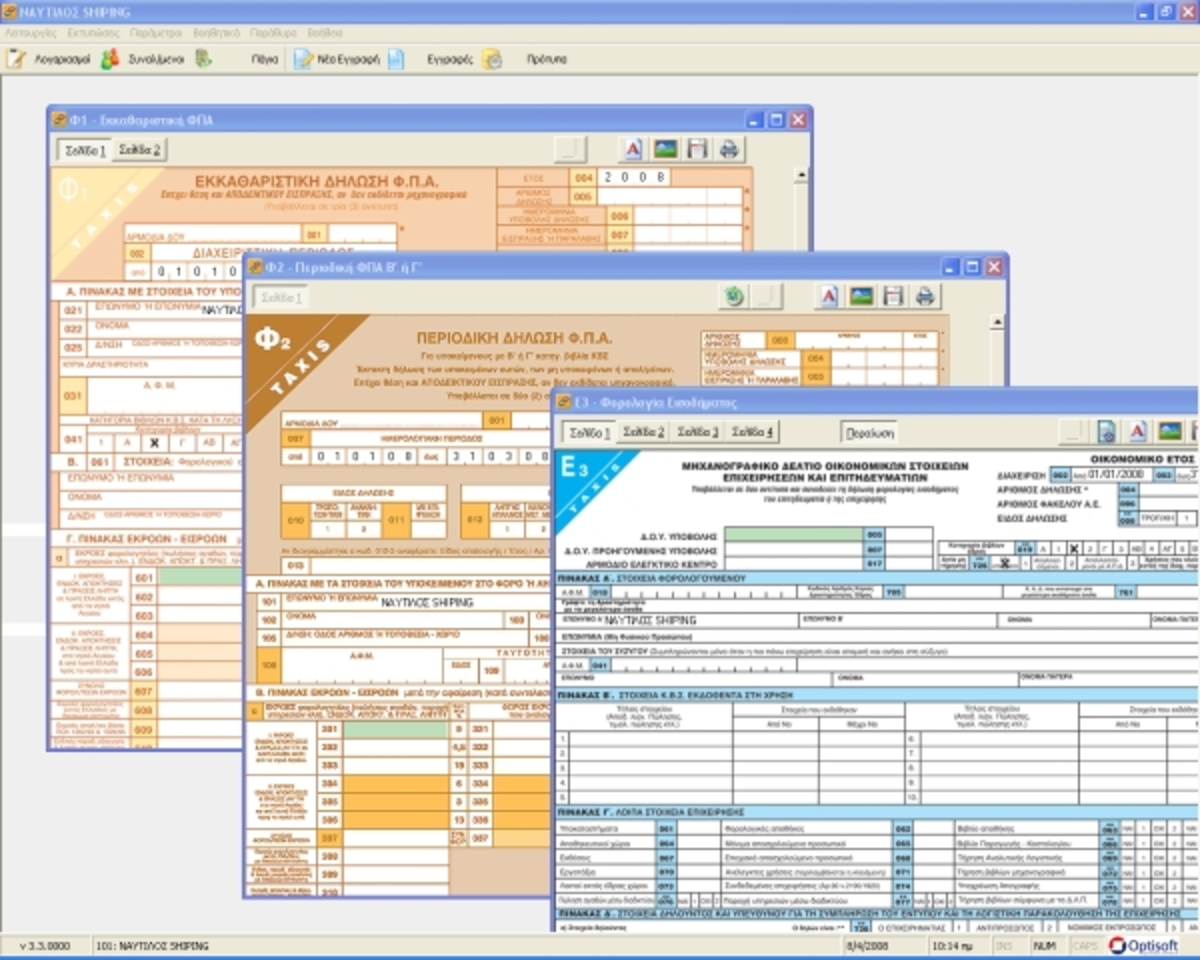Click the landscape picture icon in Φ1 toolbar
The image size is (1200, 960).
coord(665,149)
